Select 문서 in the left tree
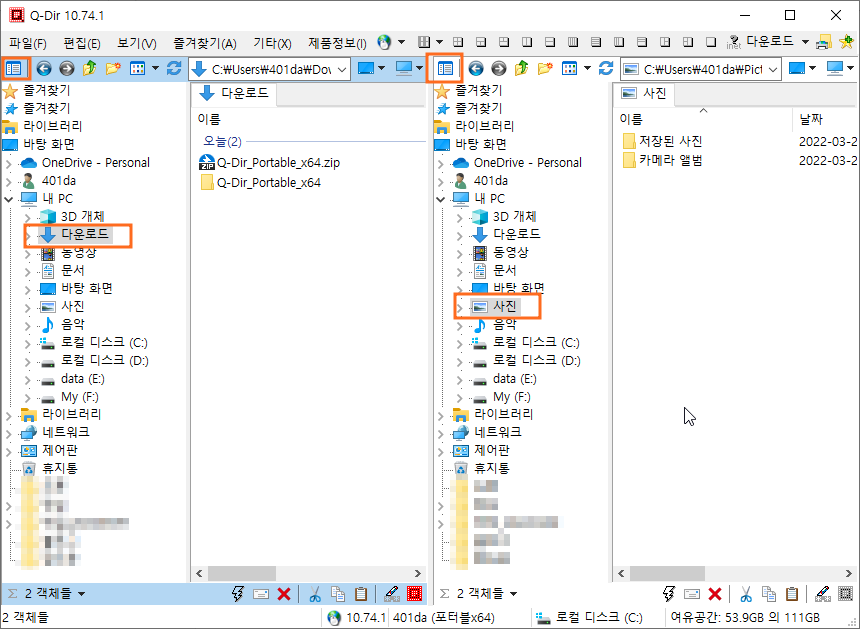Viewport: 860px width, 629px height. click(x=72, y=270)
